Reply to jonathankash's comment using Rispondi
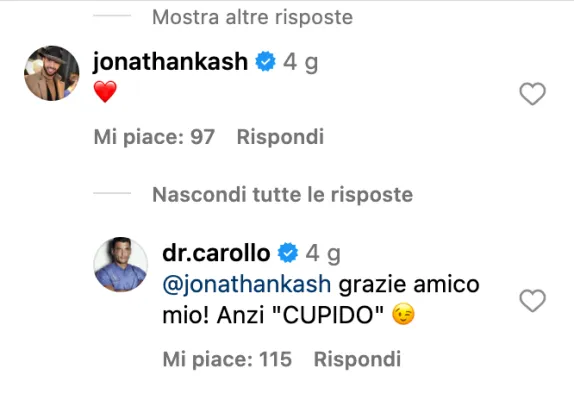The image size is (574, 400). (280, 137)
